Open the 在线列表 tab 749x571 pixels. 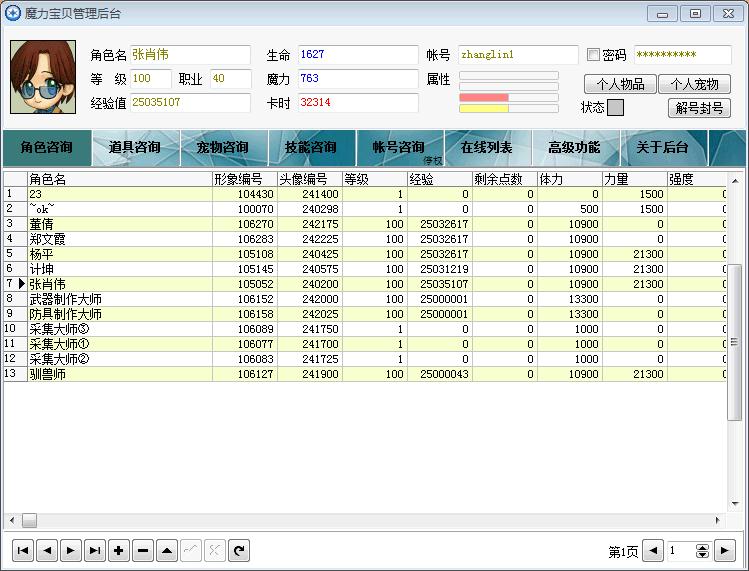pos(486,148)
